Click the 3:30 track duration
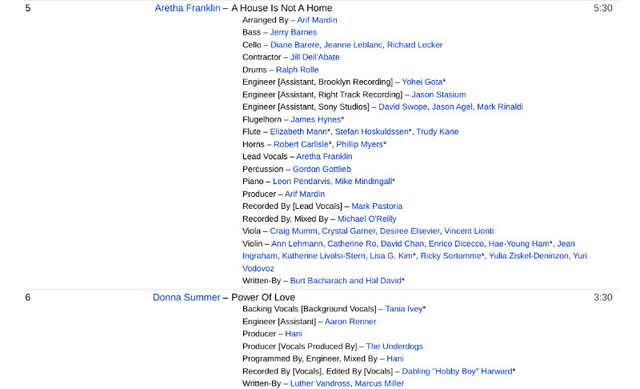This screenshot has width=640, height=389. [x=603, y=298]
